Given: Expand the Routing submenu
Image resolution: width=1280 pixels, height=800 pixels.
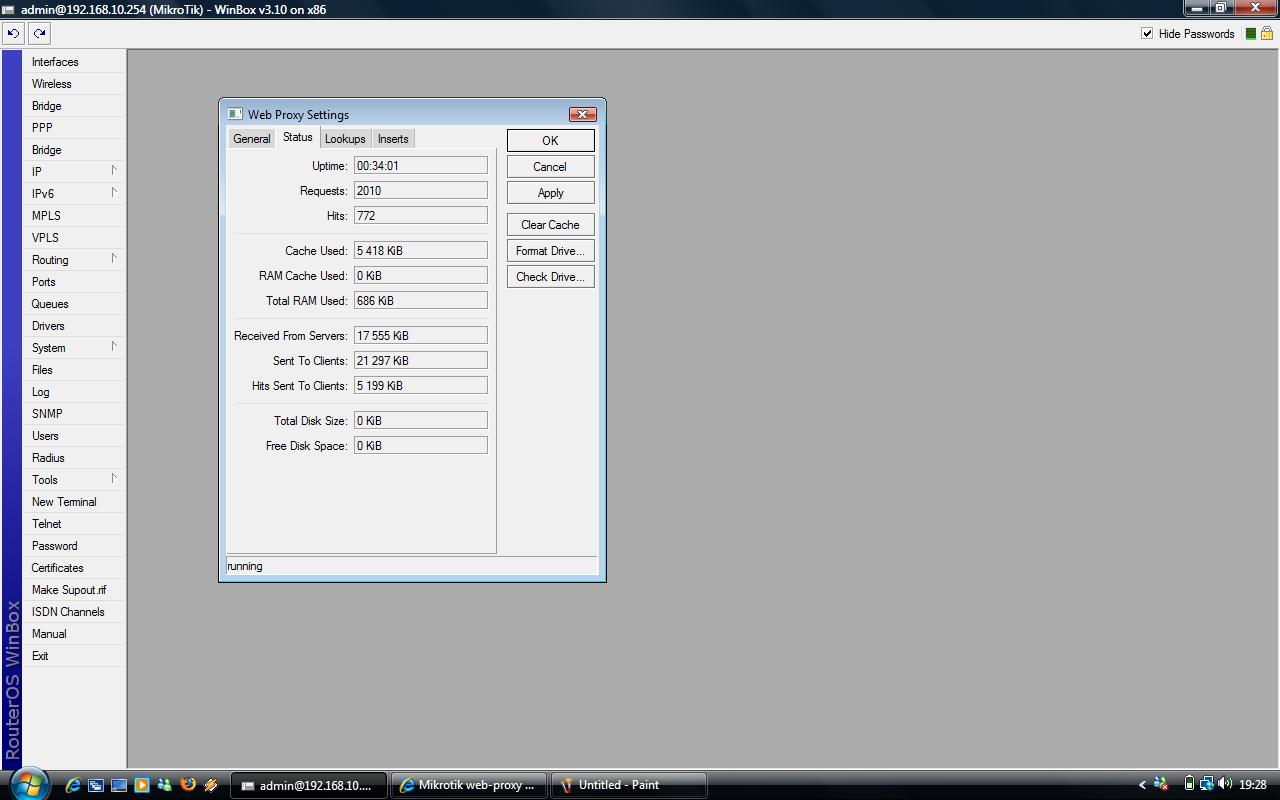Looking at the screenshot, I should tap(74, 260).
